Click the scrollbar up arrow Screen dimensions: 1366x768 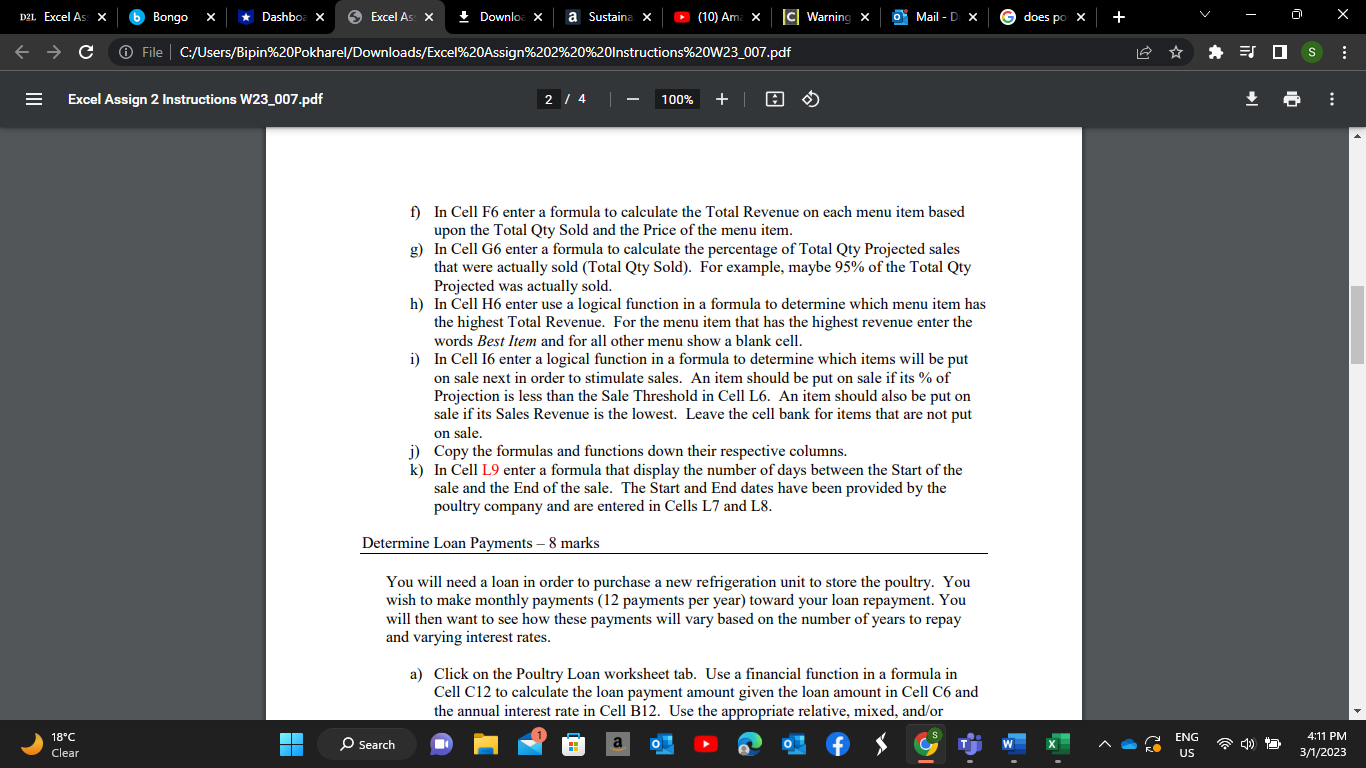pyautogui.click(x=1357, y=135)
